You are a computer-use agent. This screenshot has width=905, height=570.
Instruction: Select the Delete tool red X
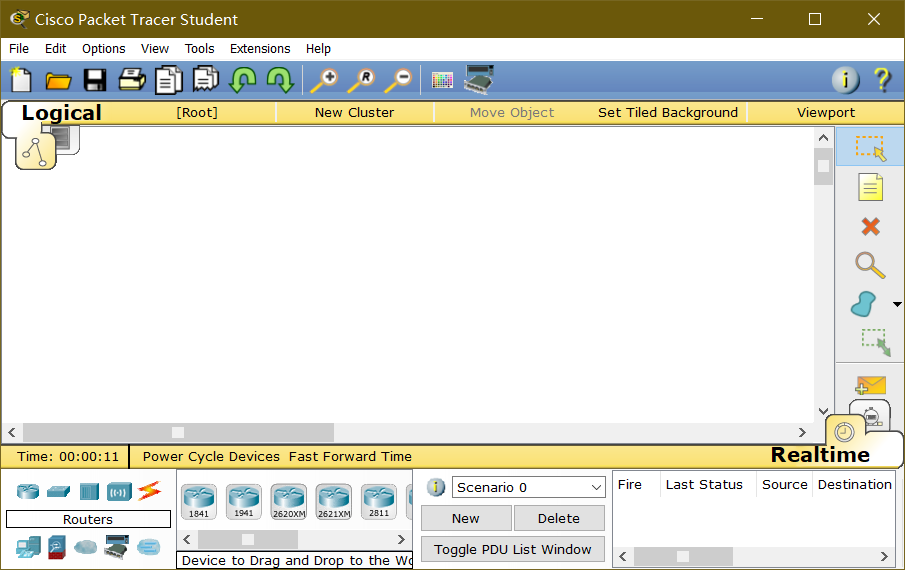point(870,227)
